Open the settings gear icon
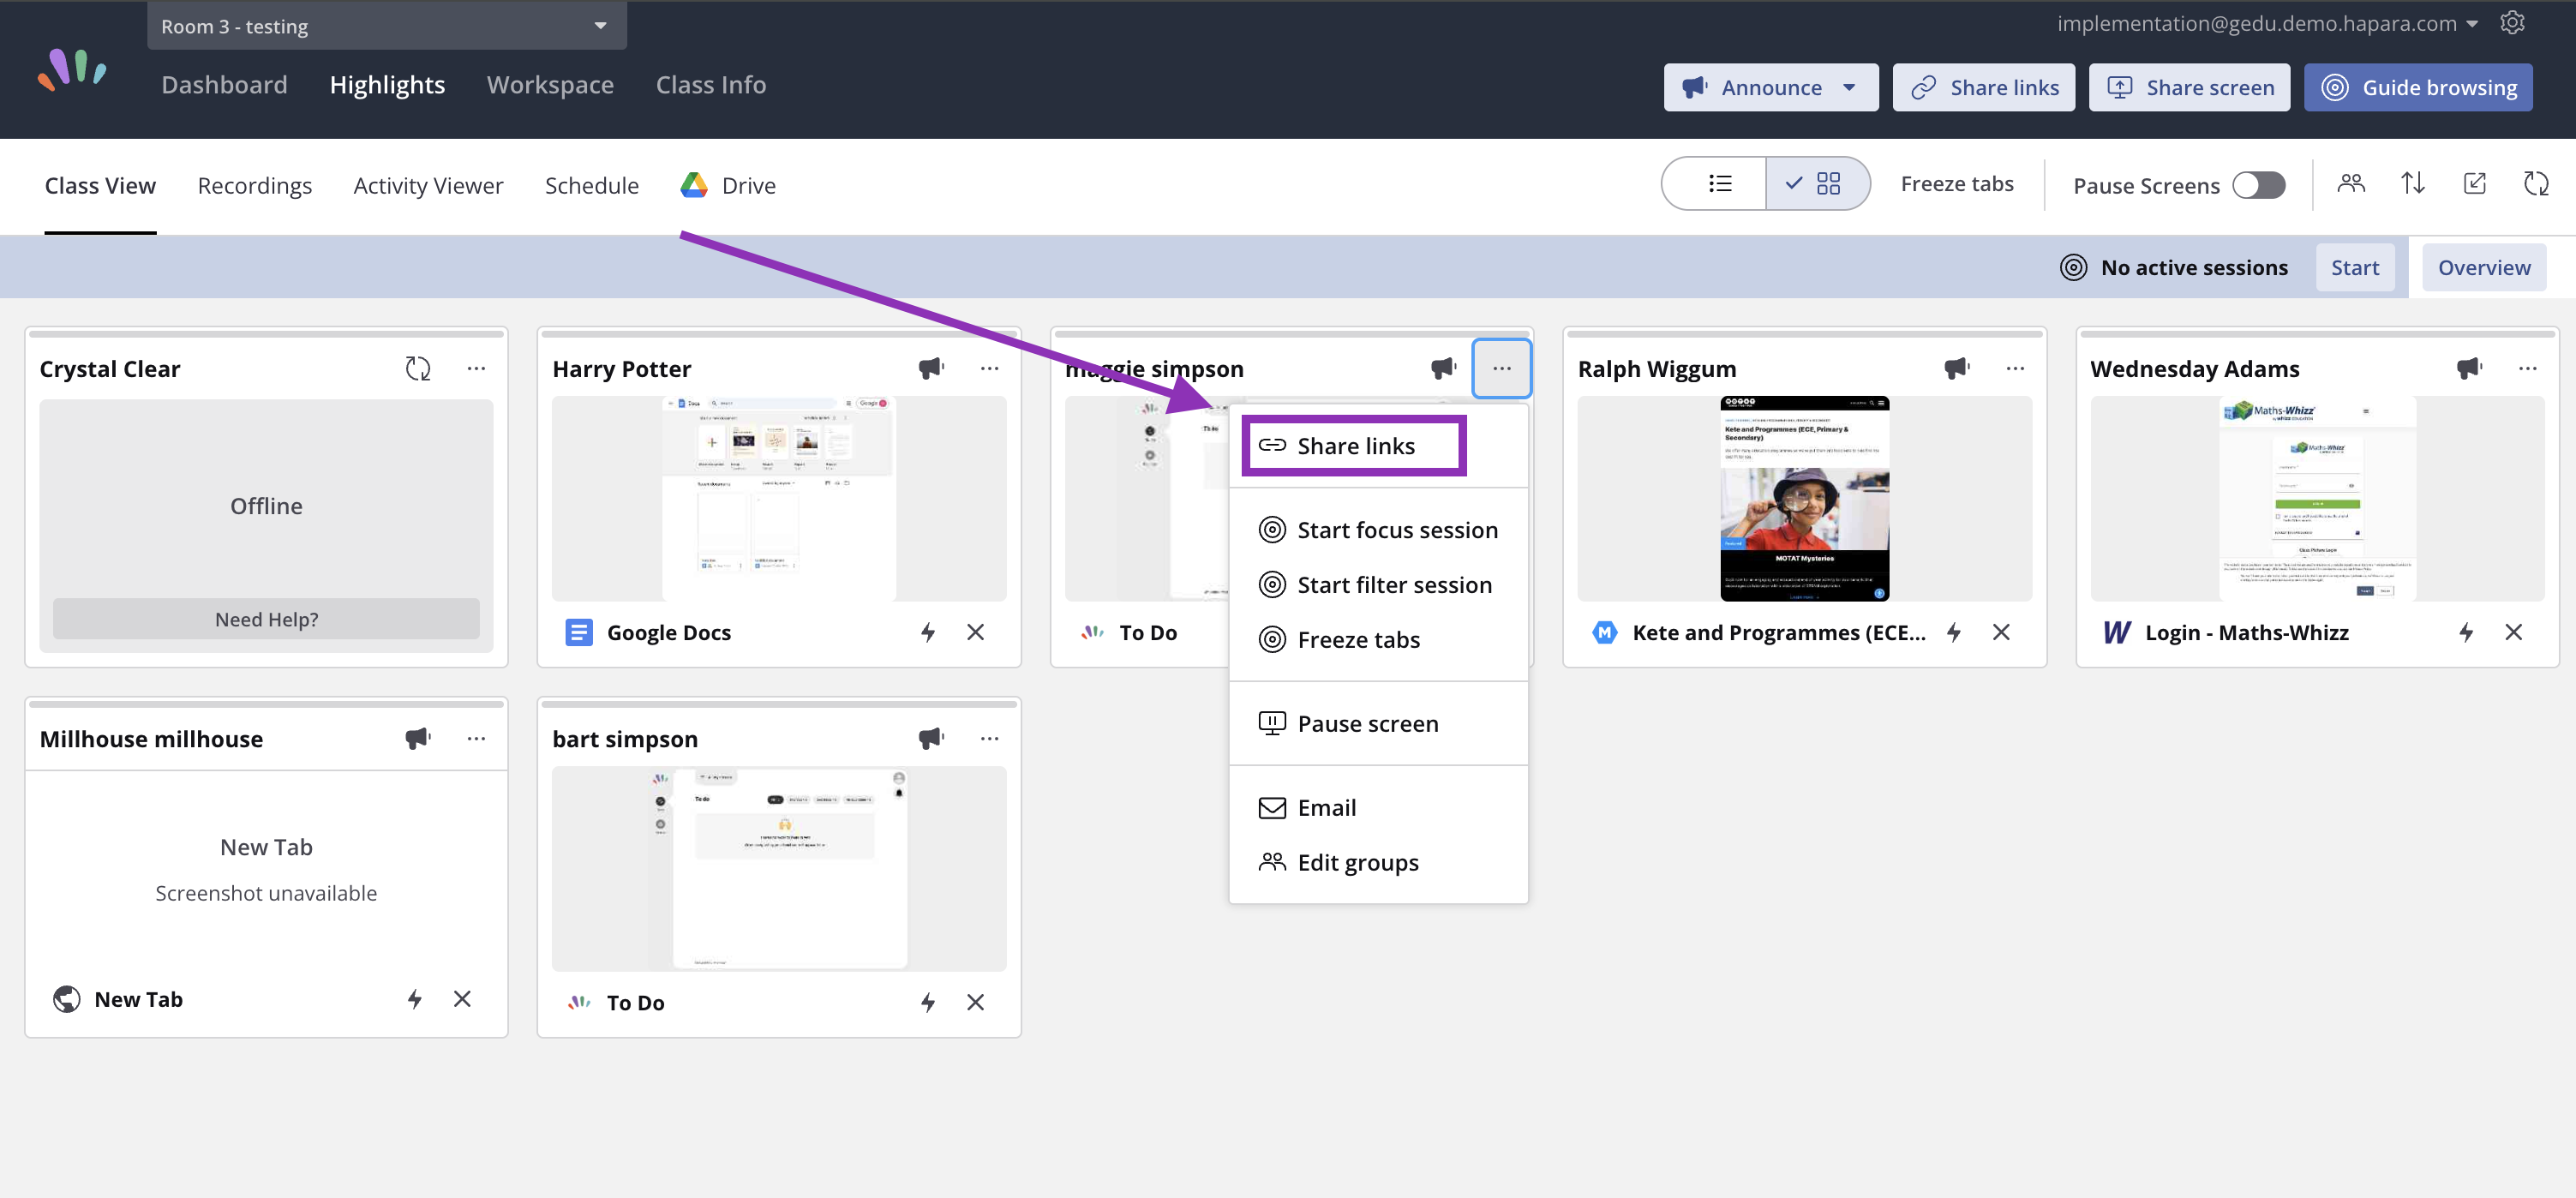2576x1198 pixels. 2512,23
